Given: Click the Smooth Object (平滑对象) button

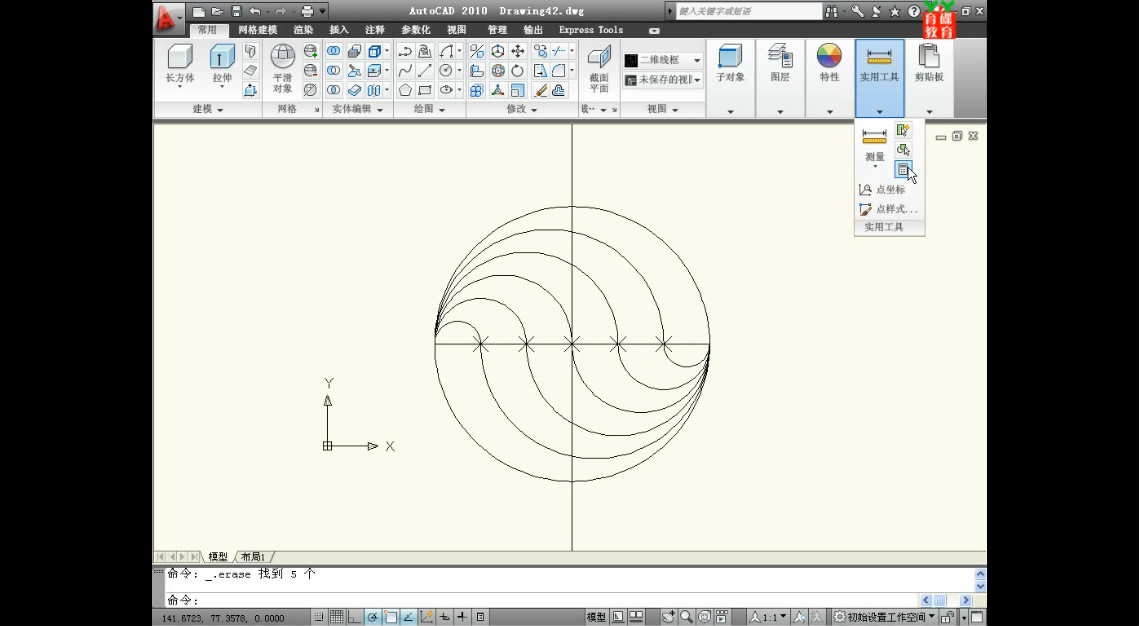Looking at the screenshot, I should point(283,67).
